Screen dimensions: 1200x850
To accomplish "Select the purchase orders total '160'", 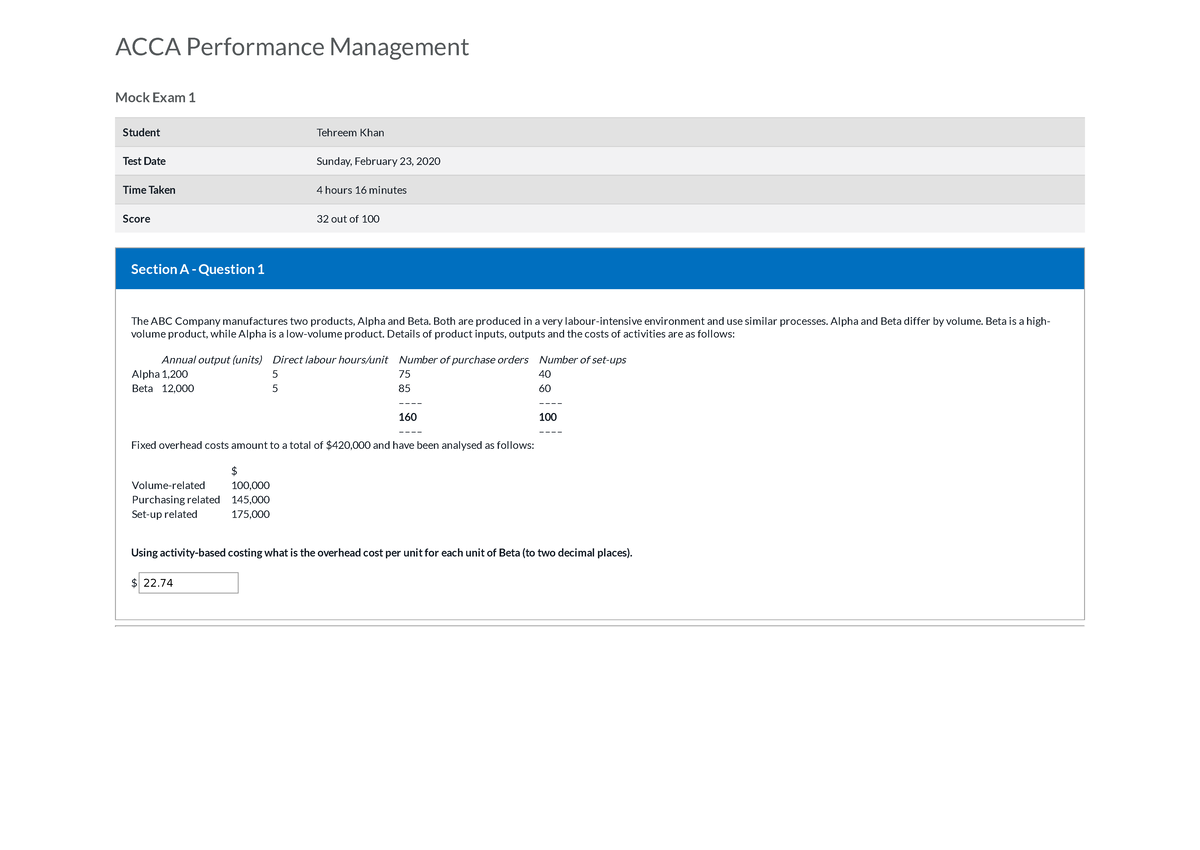I will pos(408,417).
